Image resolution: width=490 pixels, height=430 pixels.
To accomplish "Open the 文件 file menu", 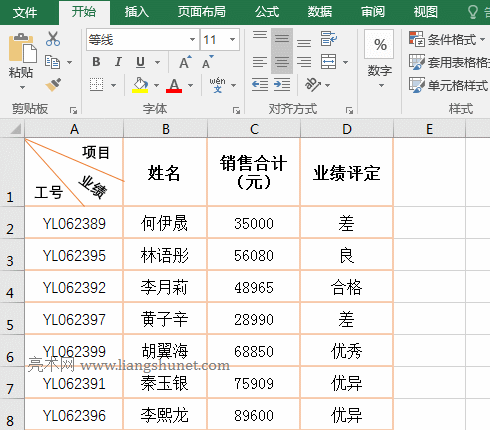I will [x=25, y=13].
